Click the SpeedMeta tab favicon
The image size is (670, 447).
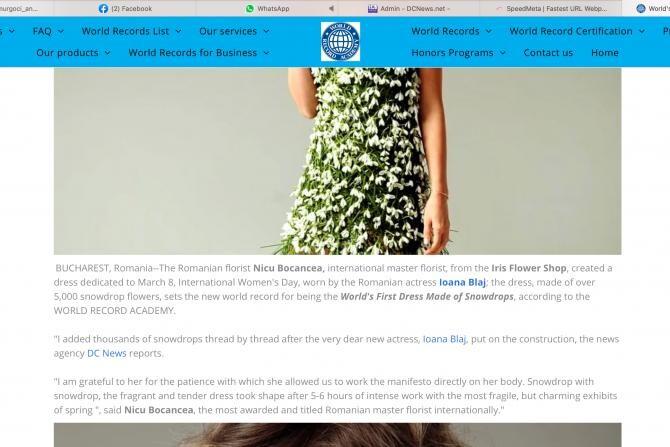pos(499,8)
